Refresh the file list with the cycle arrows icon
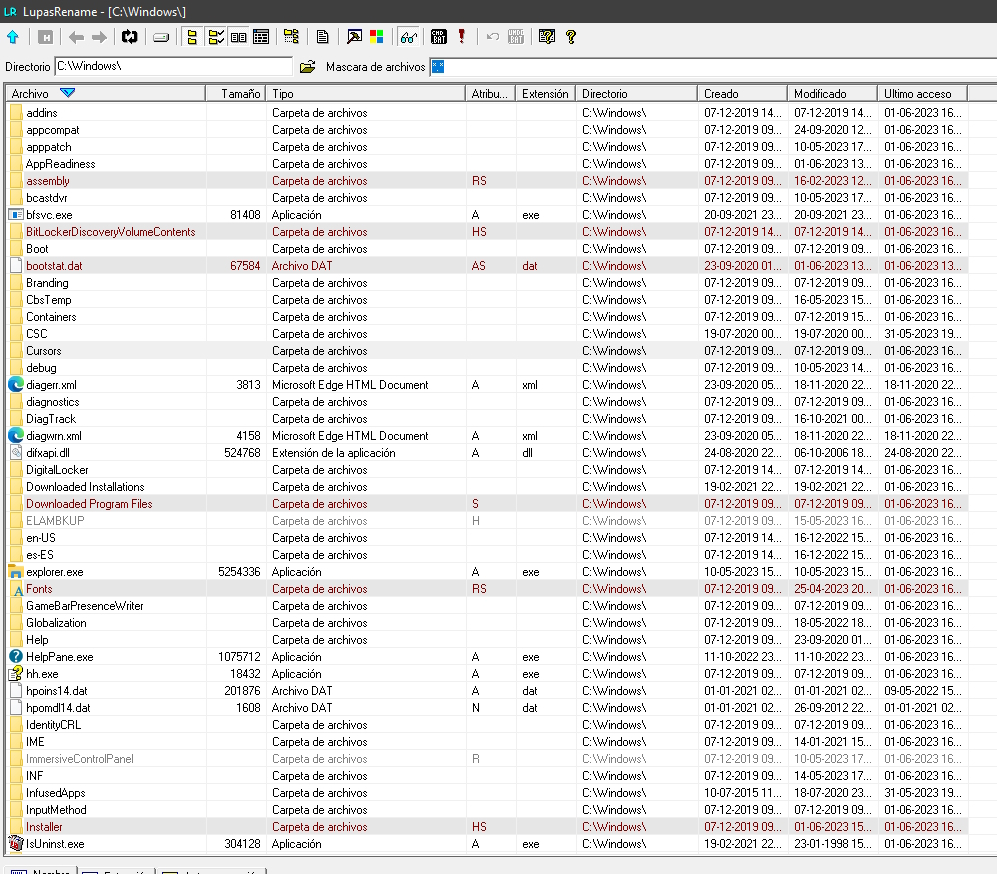The image size is (997, 874). click(130, 37)
